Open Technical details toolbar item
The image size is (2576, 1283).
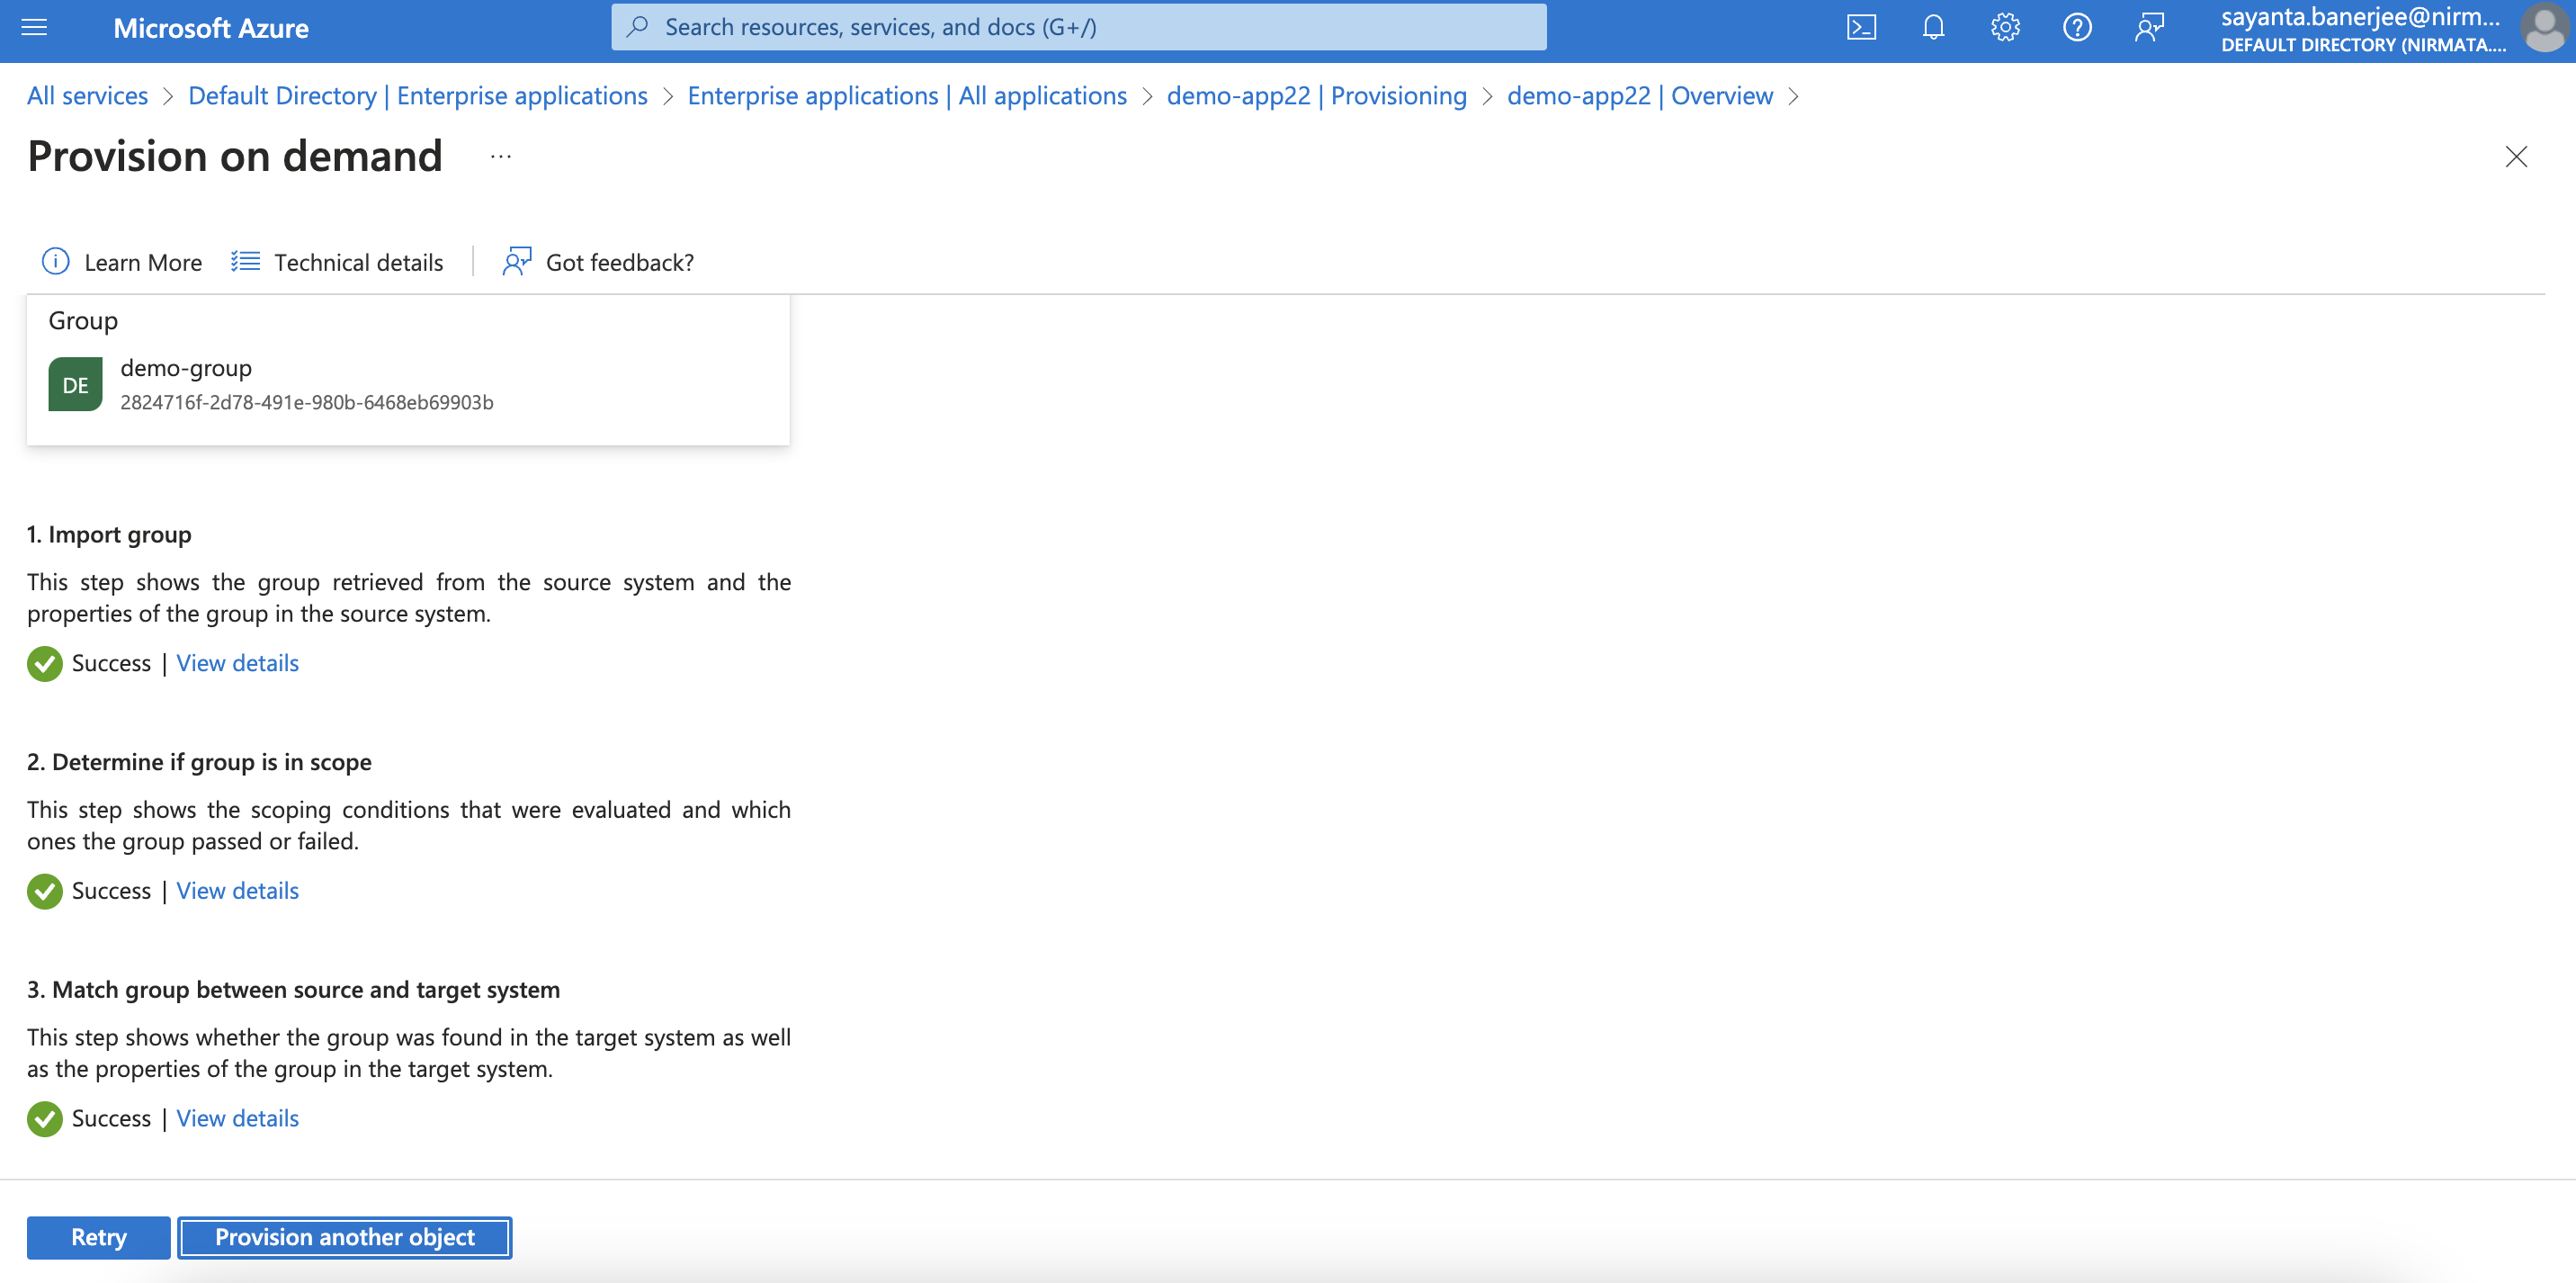337,262
